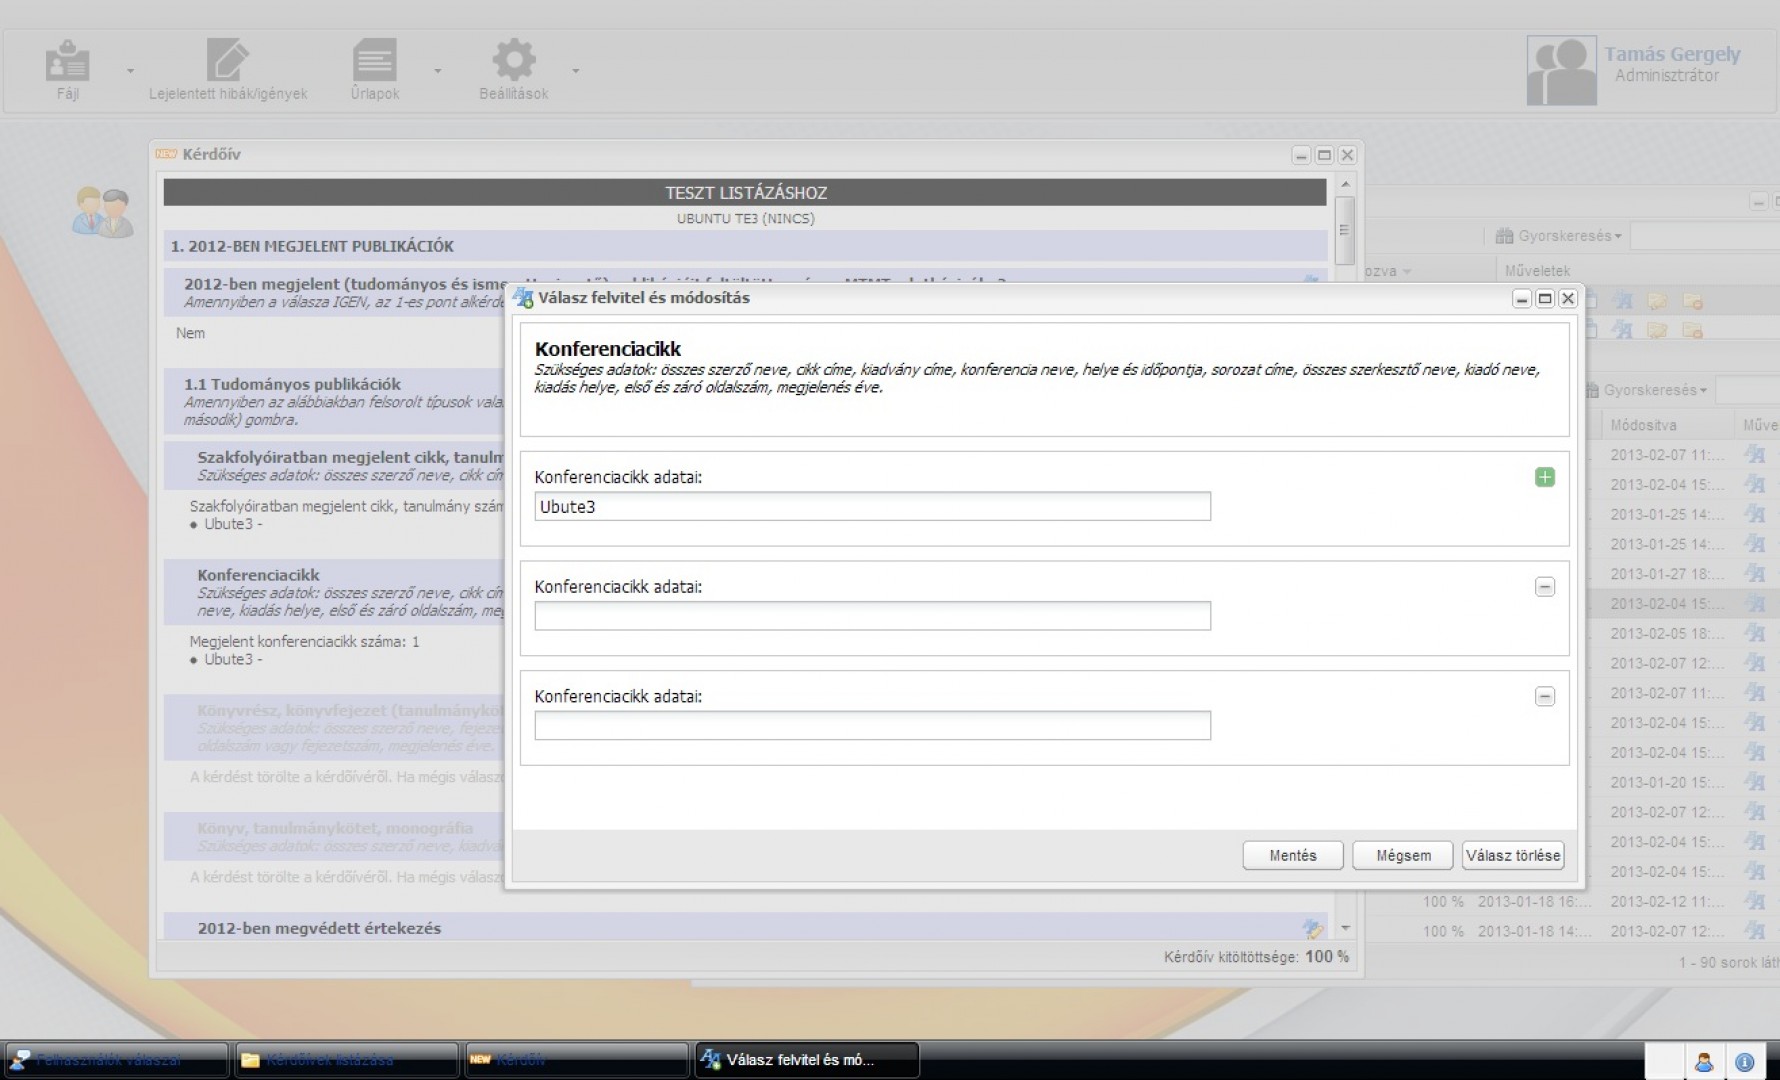Click the '1.1 Tudományos publikációk' heading

click(292, 384)
